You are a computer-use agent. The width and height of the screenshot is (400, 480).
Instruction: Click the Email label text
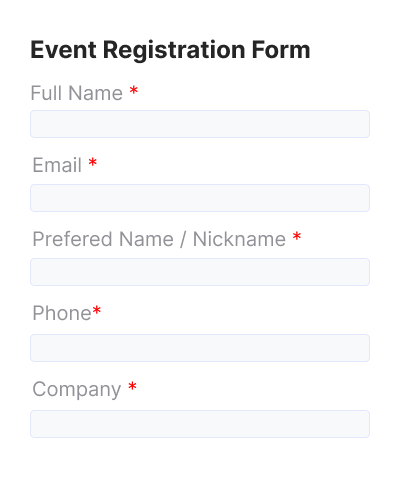click(57, 165)
